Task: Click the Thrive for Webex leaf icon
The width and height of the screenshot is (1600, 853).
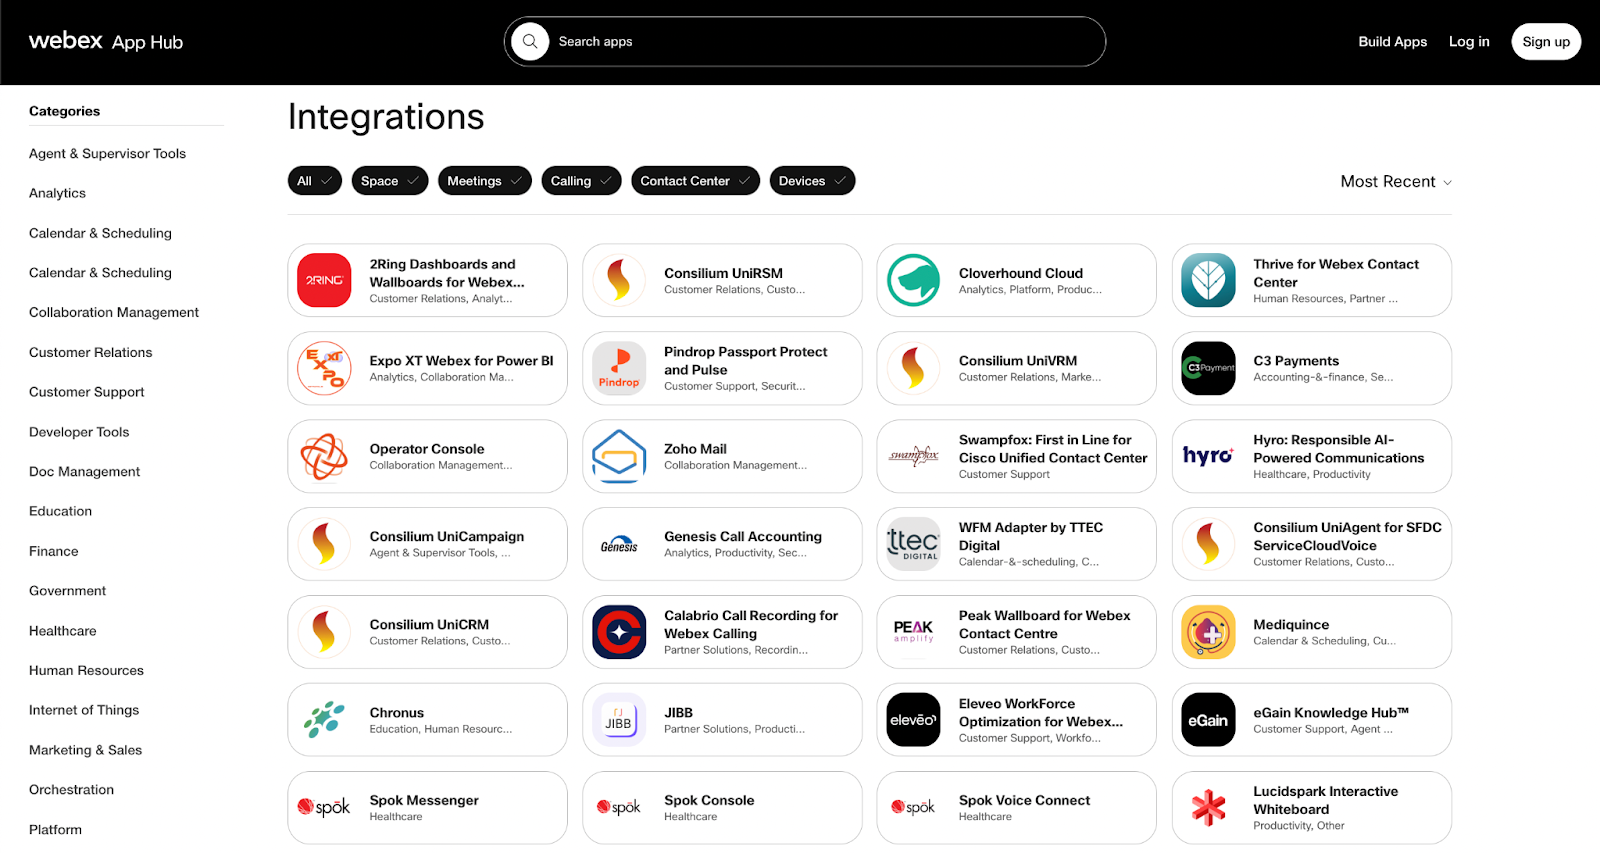Action: 1208,280
